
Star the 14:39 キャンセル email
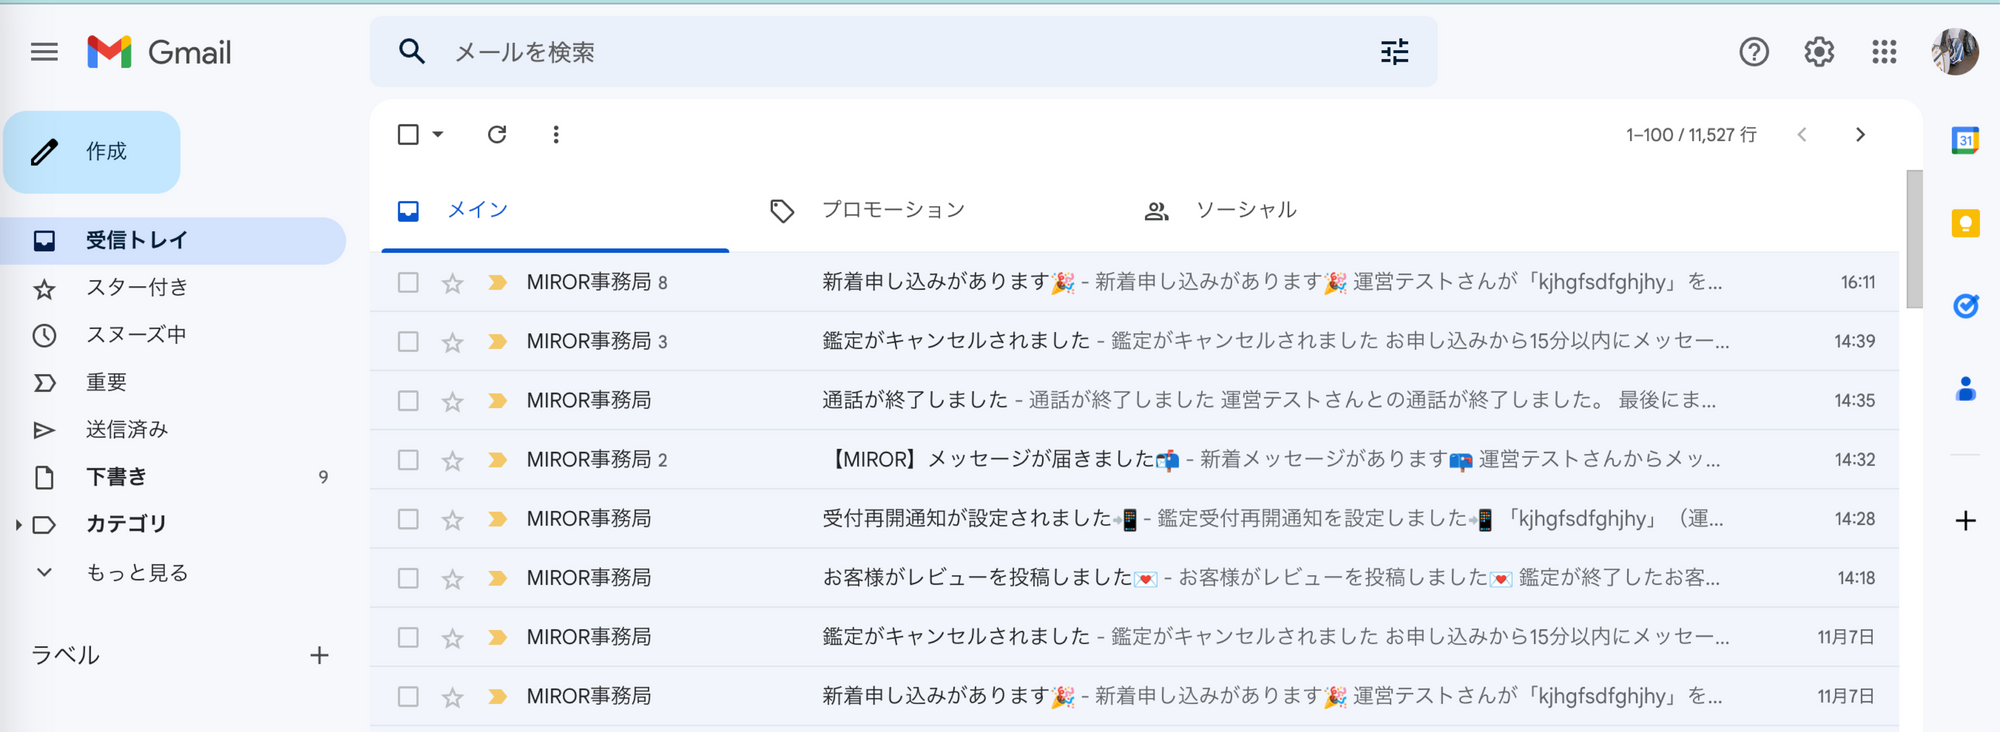point(453,342)
